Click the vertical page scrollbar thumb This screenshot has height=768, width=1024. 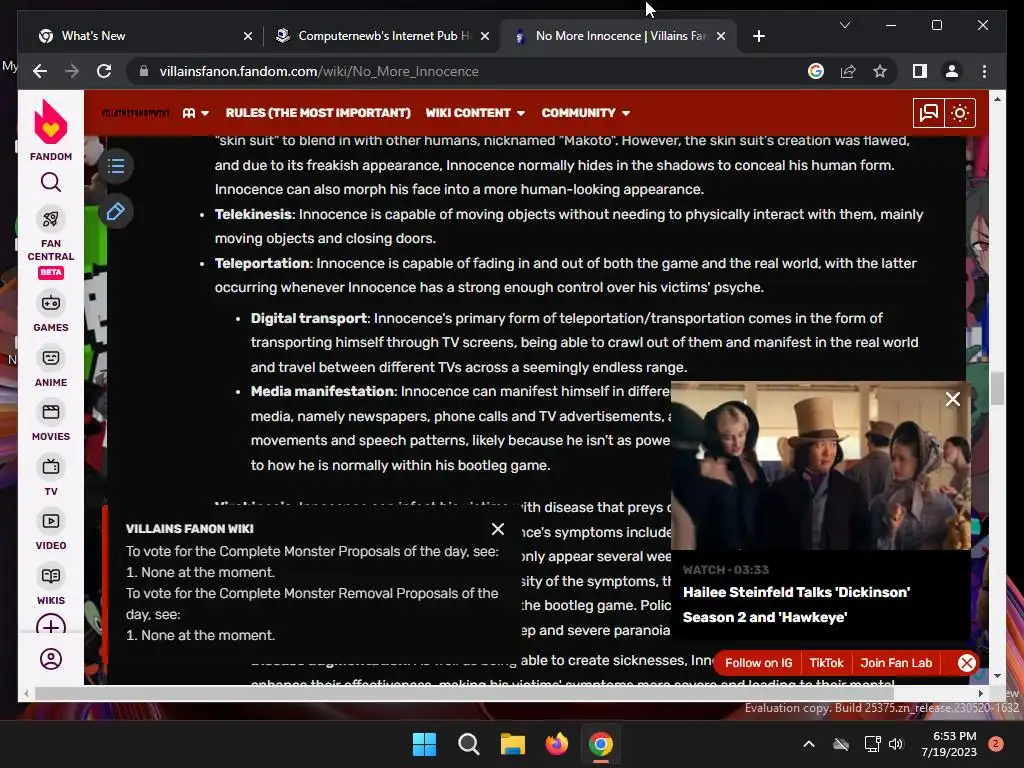coord(997,389)
